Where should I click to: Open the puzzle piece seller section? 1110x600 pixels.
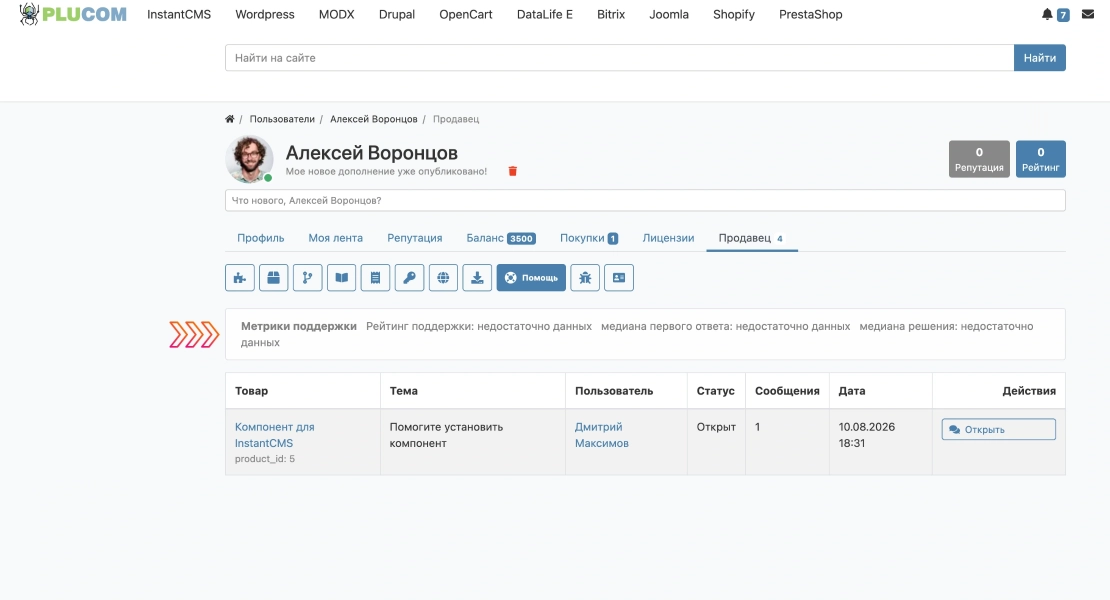tap(240, 277)
